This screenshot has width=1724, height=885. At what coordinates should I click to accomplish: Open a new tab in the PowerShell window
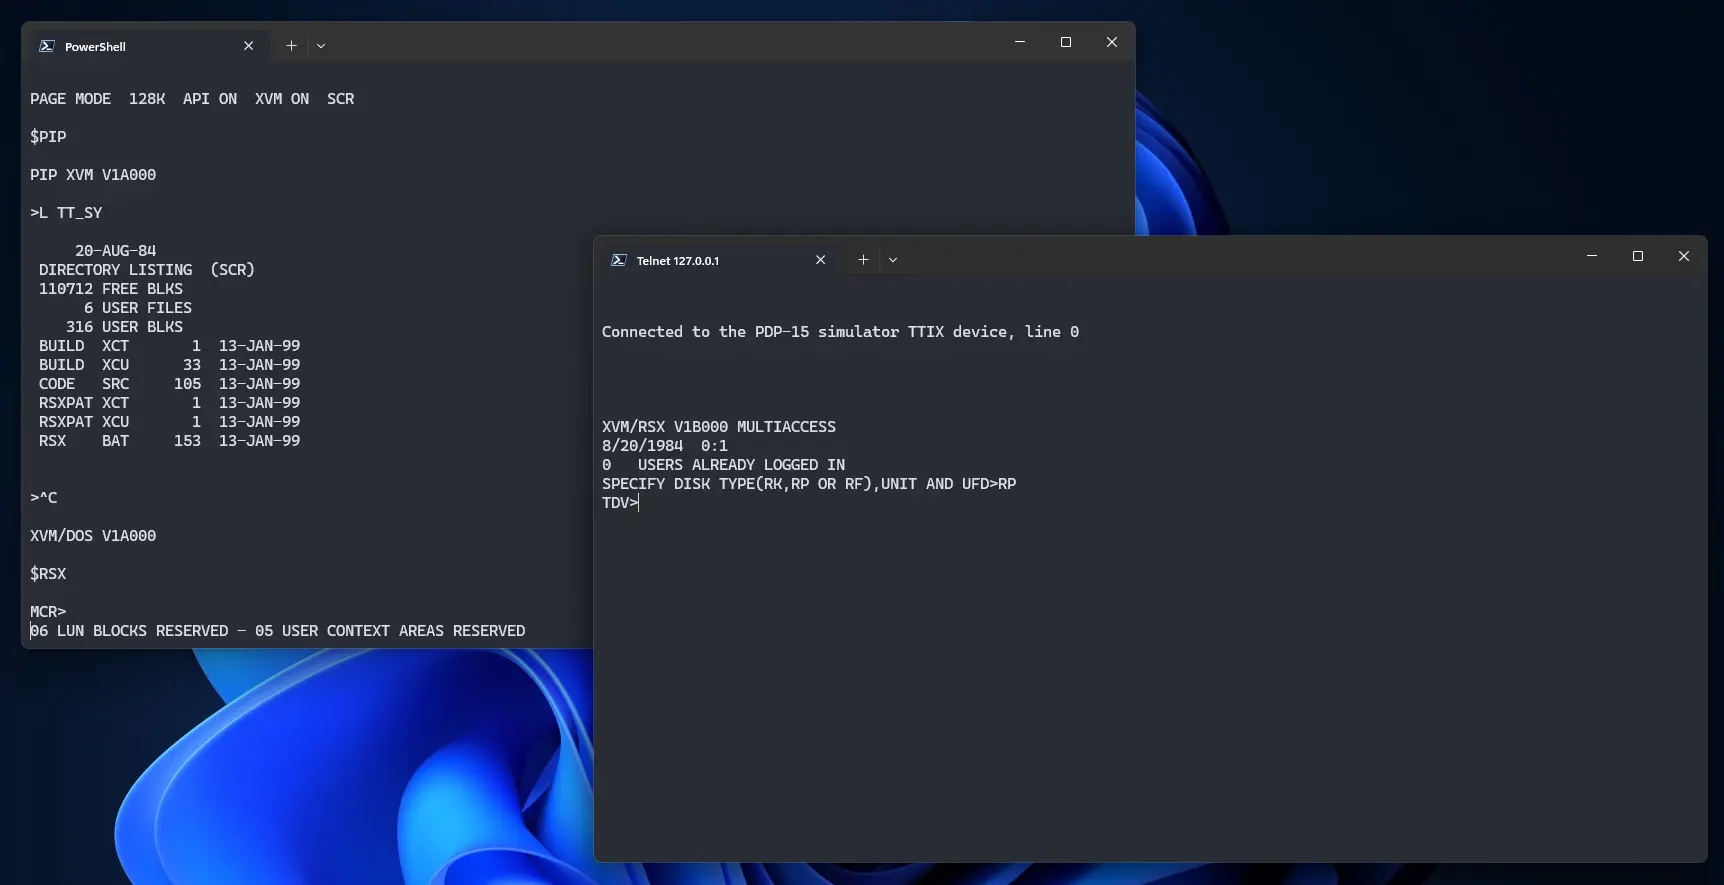coord(291,46)
